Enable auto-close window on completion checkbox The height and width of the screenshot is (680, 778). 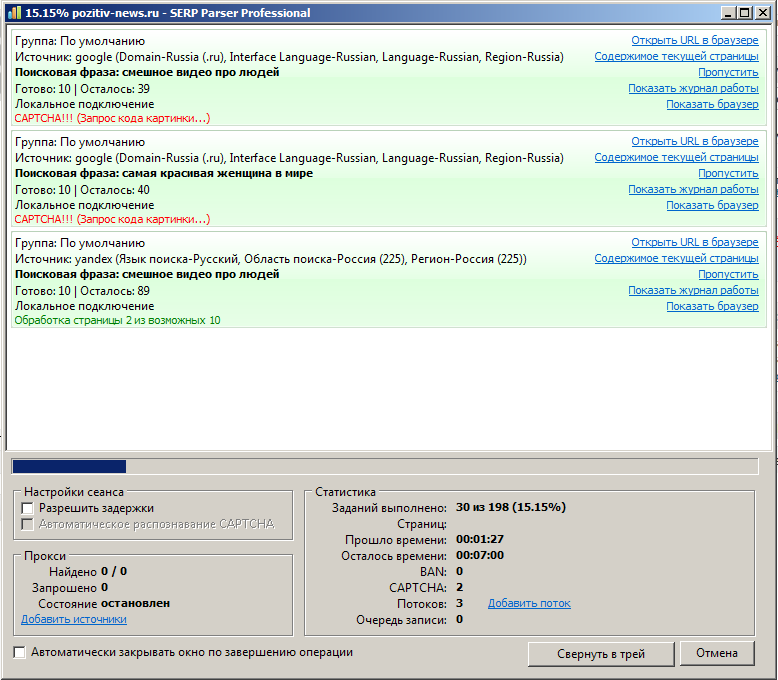19,652
